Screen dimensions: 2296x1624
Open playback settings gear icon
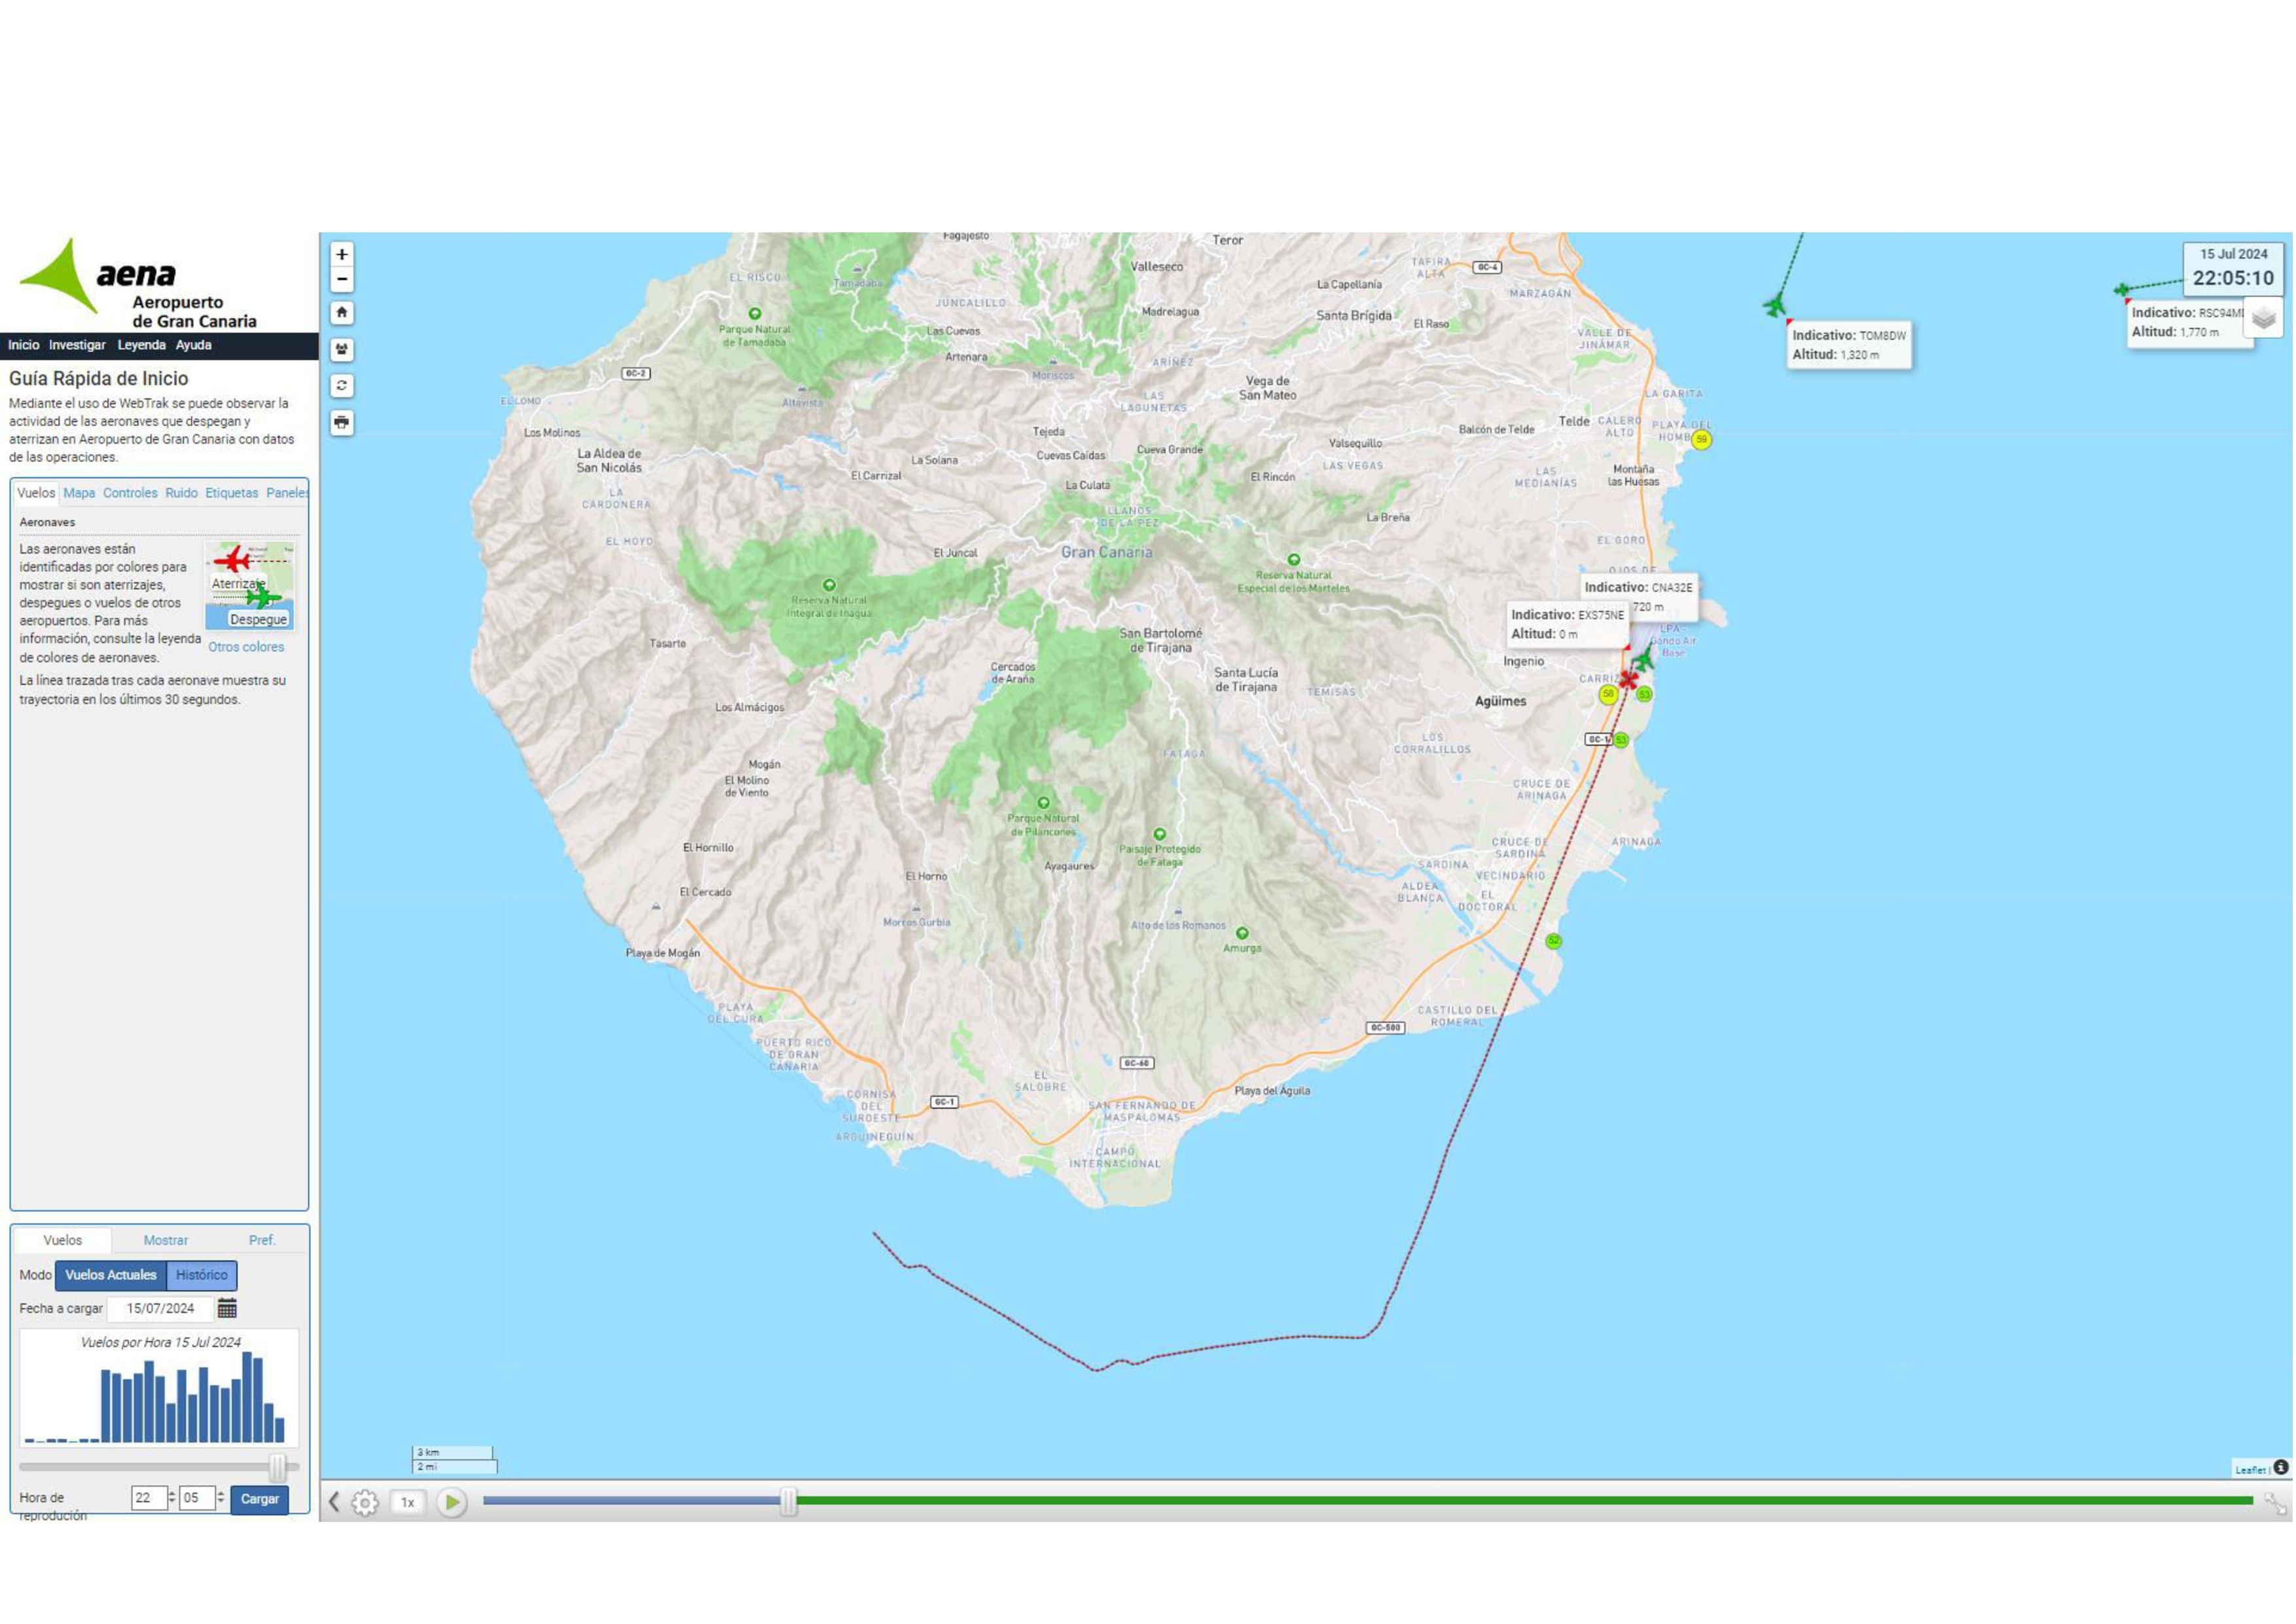pyautogui.click(x=365, y=1502)
